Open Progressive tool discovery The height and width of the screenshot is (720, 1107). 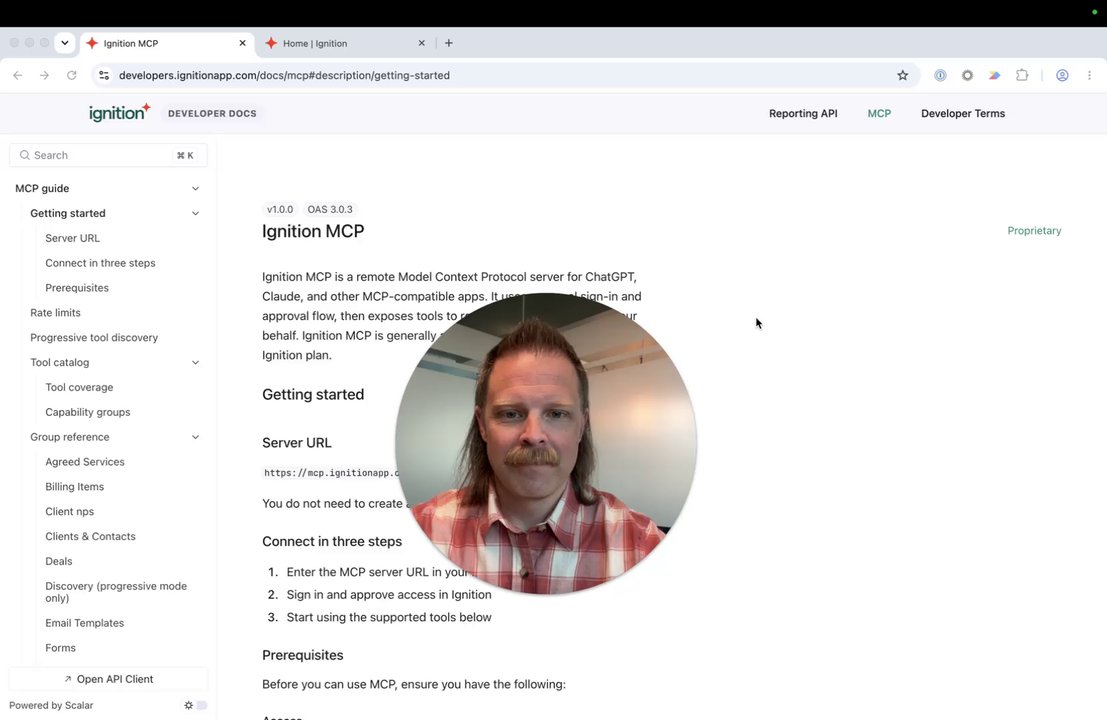pos(94,337)
